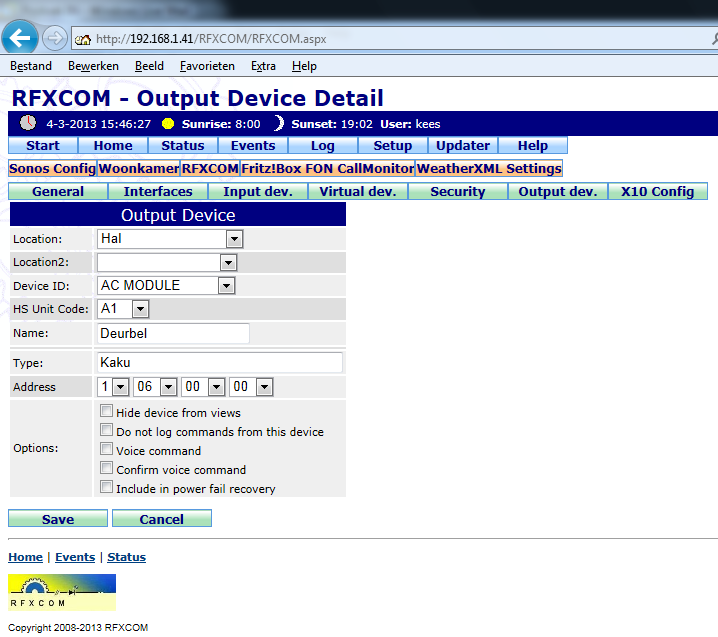Open the Events navigation tab
718x637 pixels.
pyautogui.click(x=253, y=146)
